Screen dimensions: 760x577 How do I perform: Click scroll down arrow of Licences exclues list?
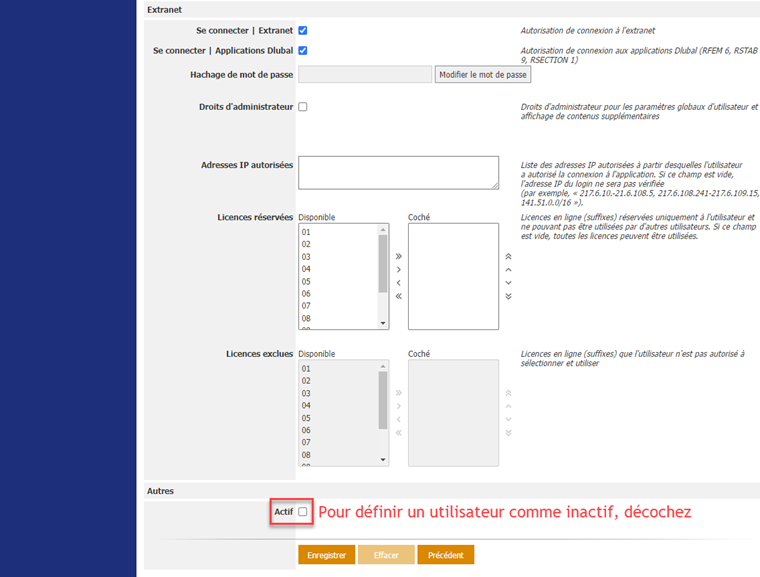pos(383,460)
